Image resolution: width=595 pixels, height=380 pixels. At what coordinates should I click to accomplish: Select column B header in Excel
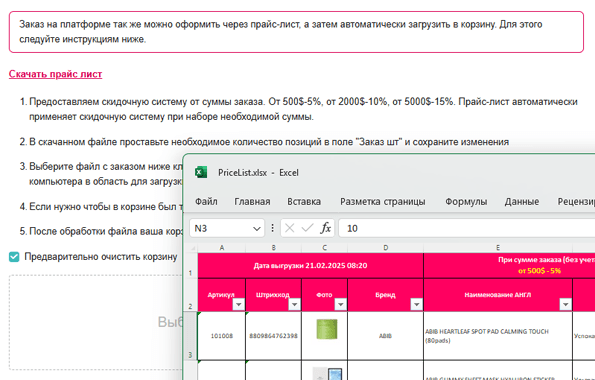point(274,248)
